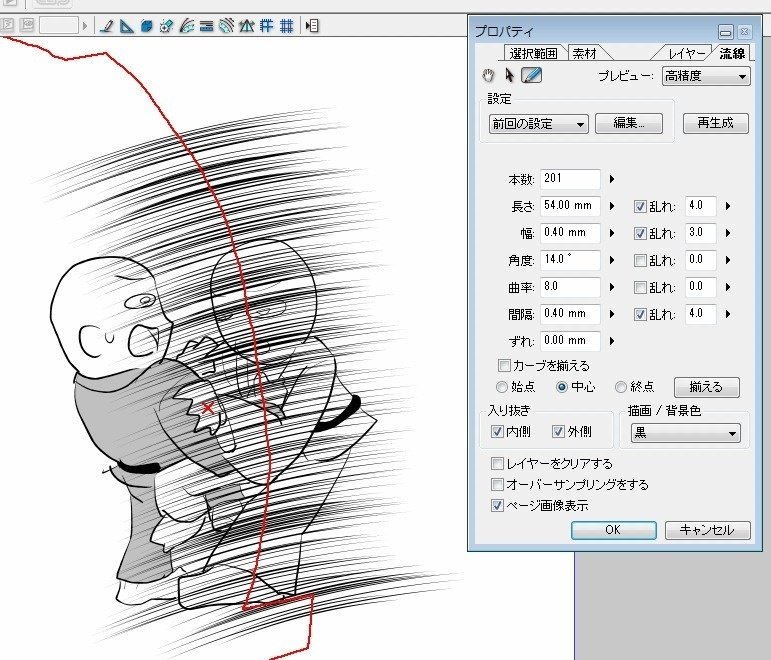Open the プレビュー 高精度 dropdown
Screen dimensions: 771x660
pos(706,77)
